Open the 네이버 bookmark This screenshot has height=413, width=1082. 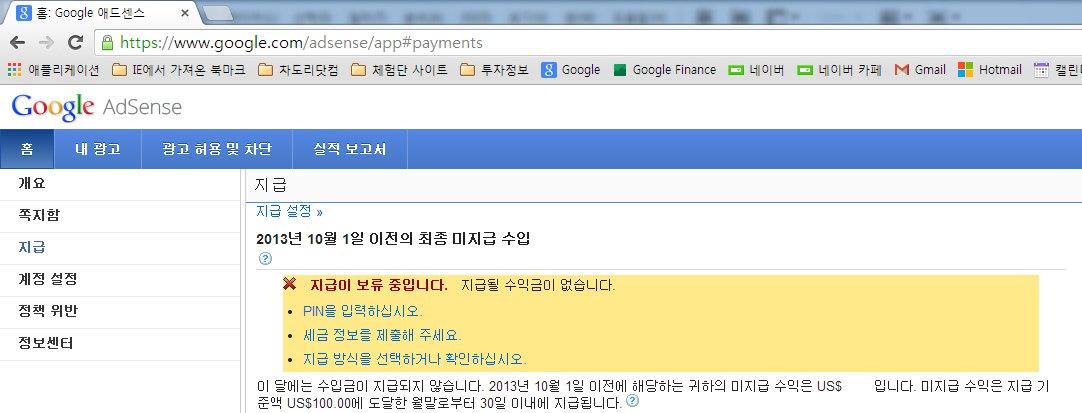tap(756, 70)
